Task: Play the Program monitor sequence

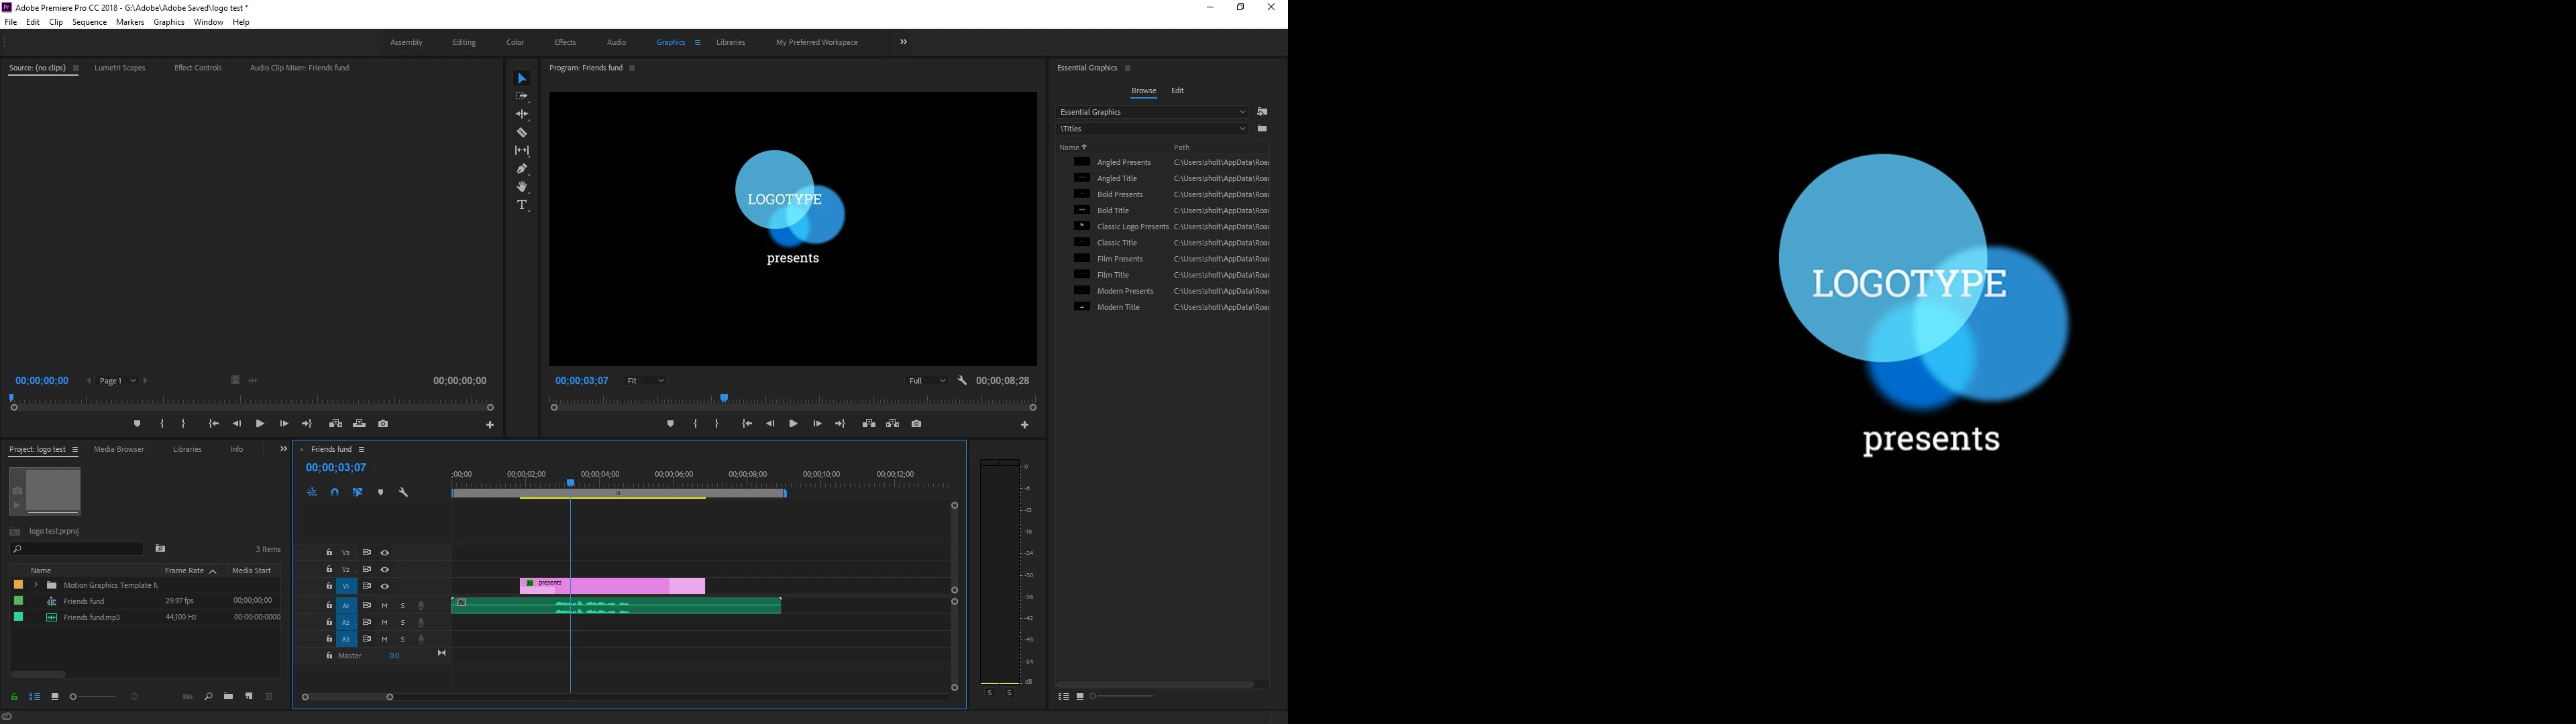Action: click(793, 424)
